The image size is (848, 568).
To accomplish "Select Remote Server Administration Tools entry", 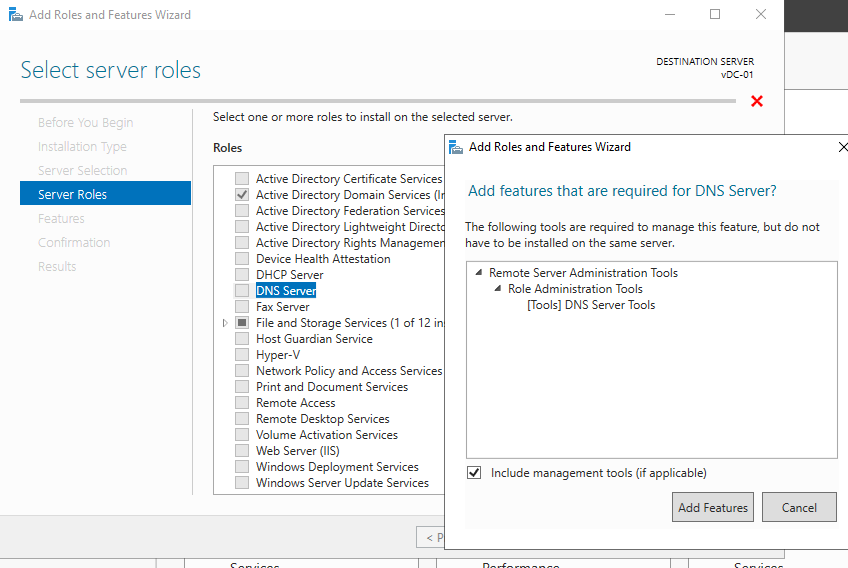I will click(x=583, y=273).
